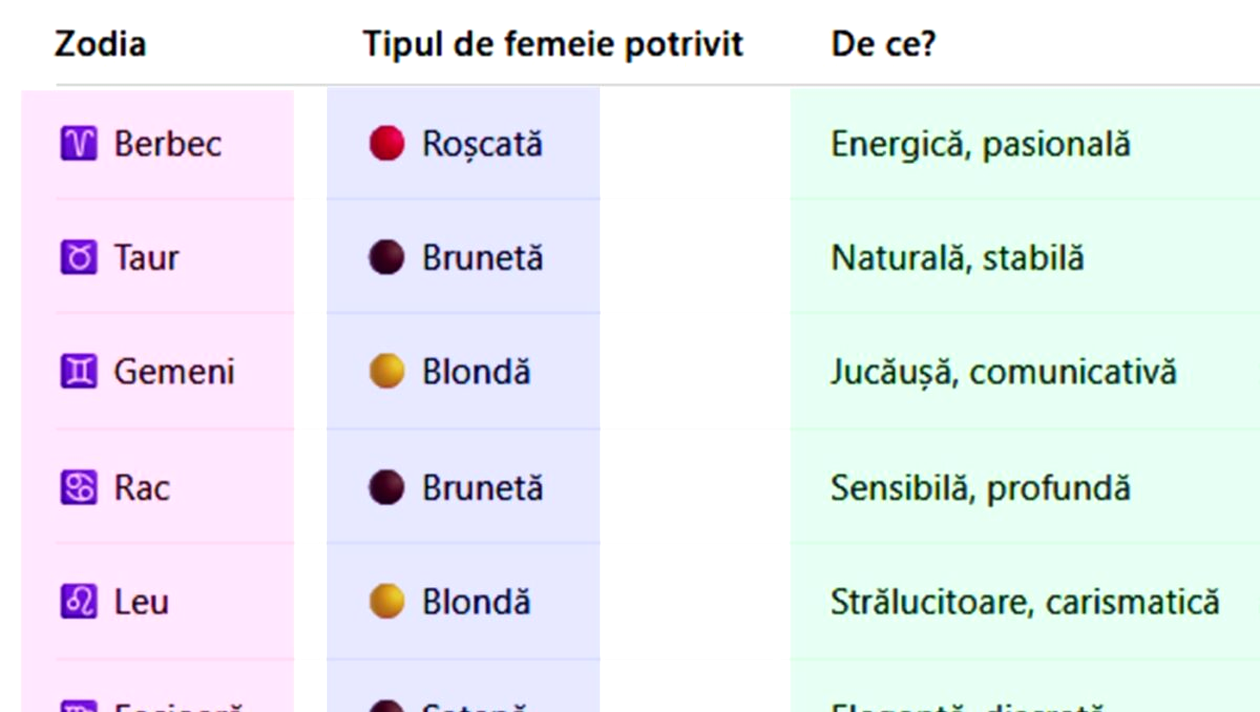This screenshot has height=712, width=1260.
Task: Select the Berbec zodiac label
Action: point(168,144)
